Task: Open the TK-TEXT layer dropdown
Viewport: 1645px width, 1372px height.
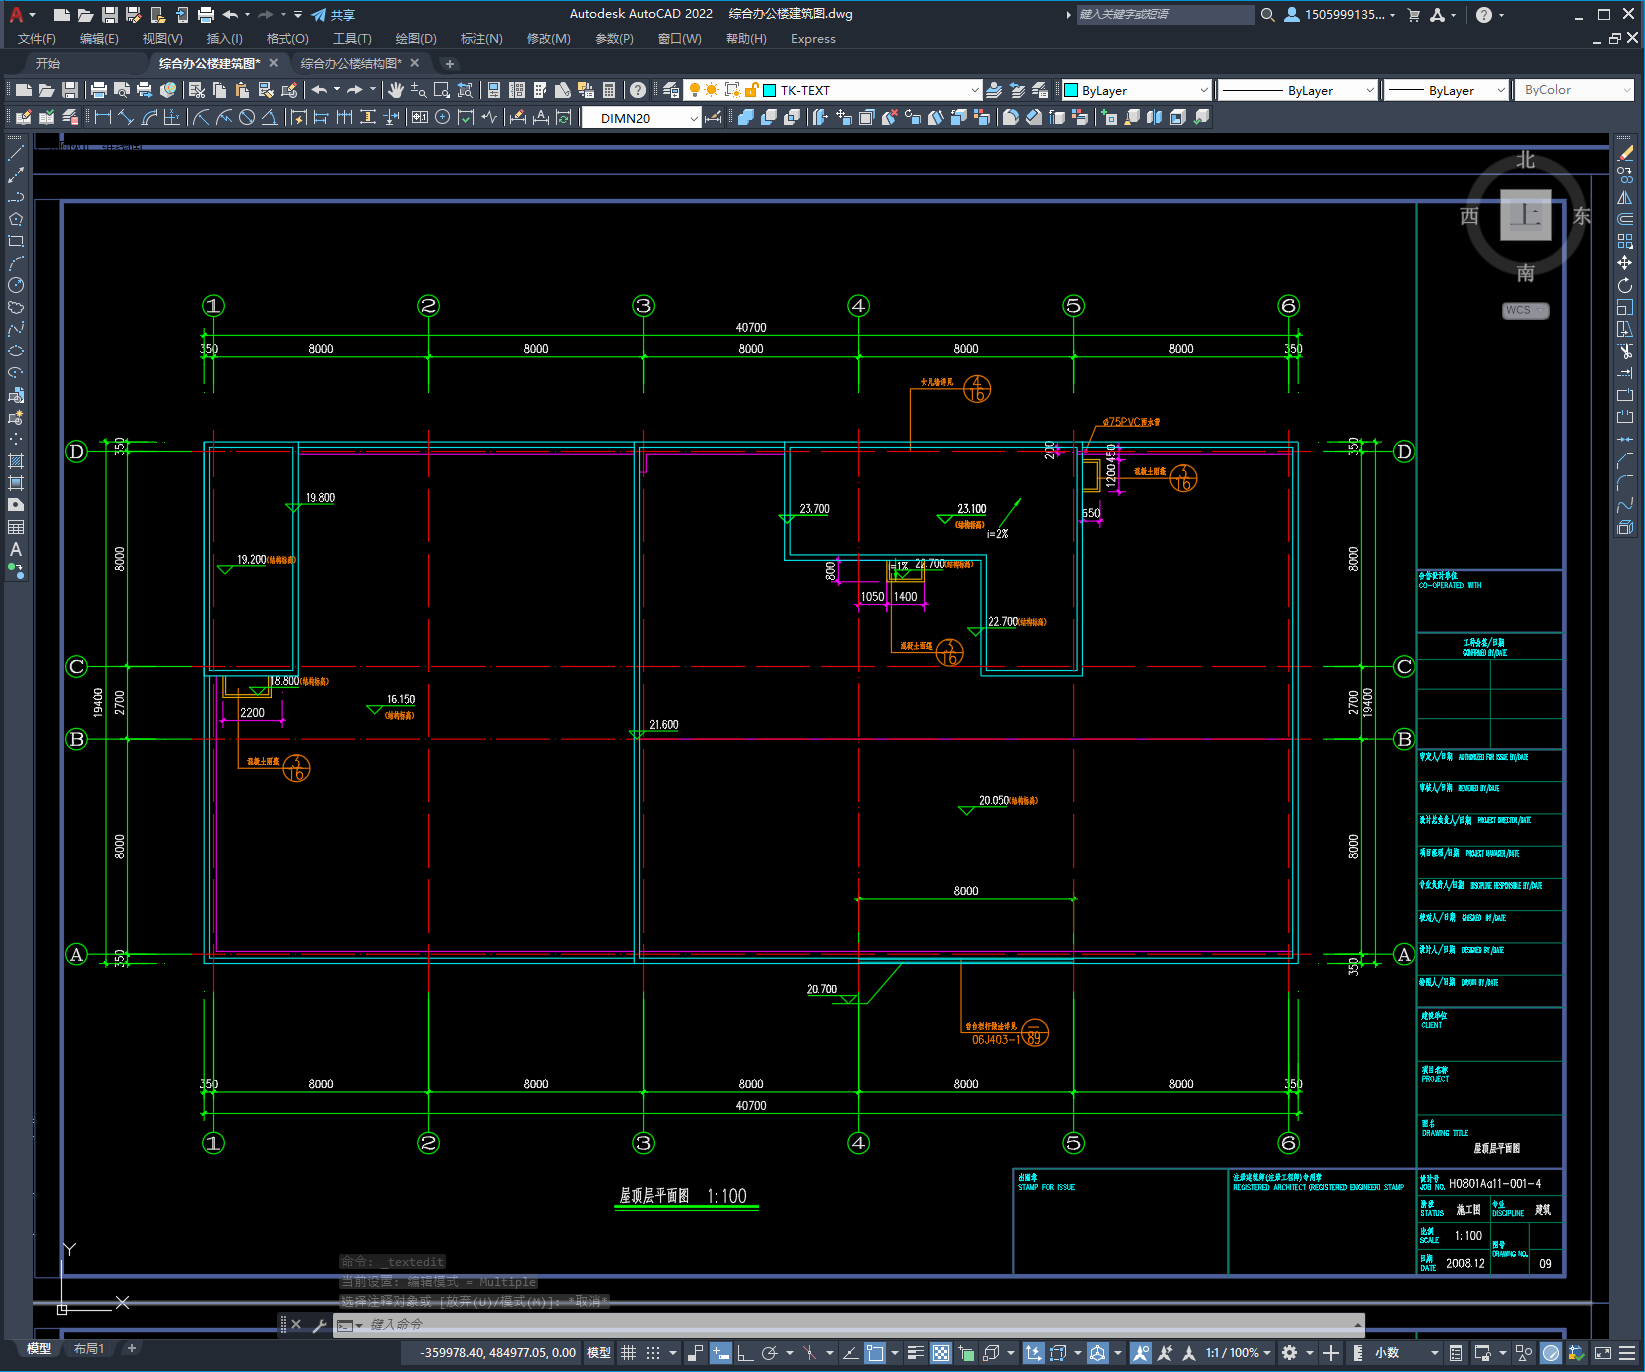Action: [975, 90]
